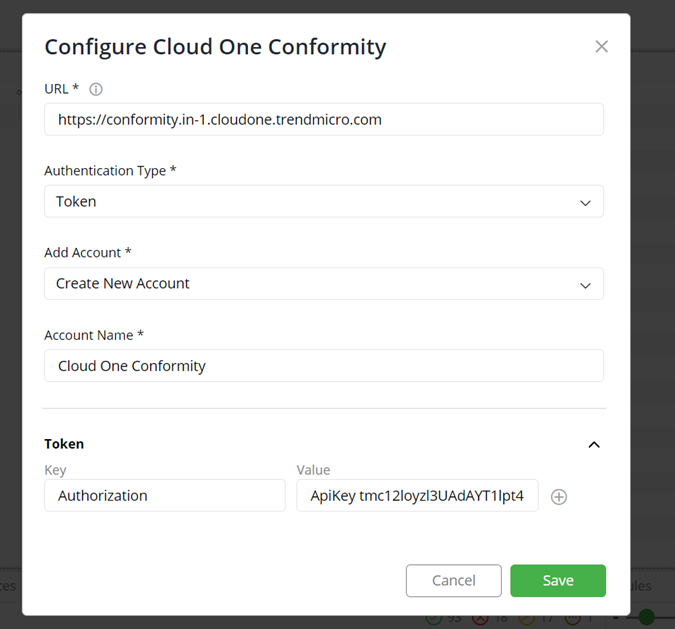Save the Cloud One Conformity configuration
This screenshot has width=675, height=629.
[558, 580]
